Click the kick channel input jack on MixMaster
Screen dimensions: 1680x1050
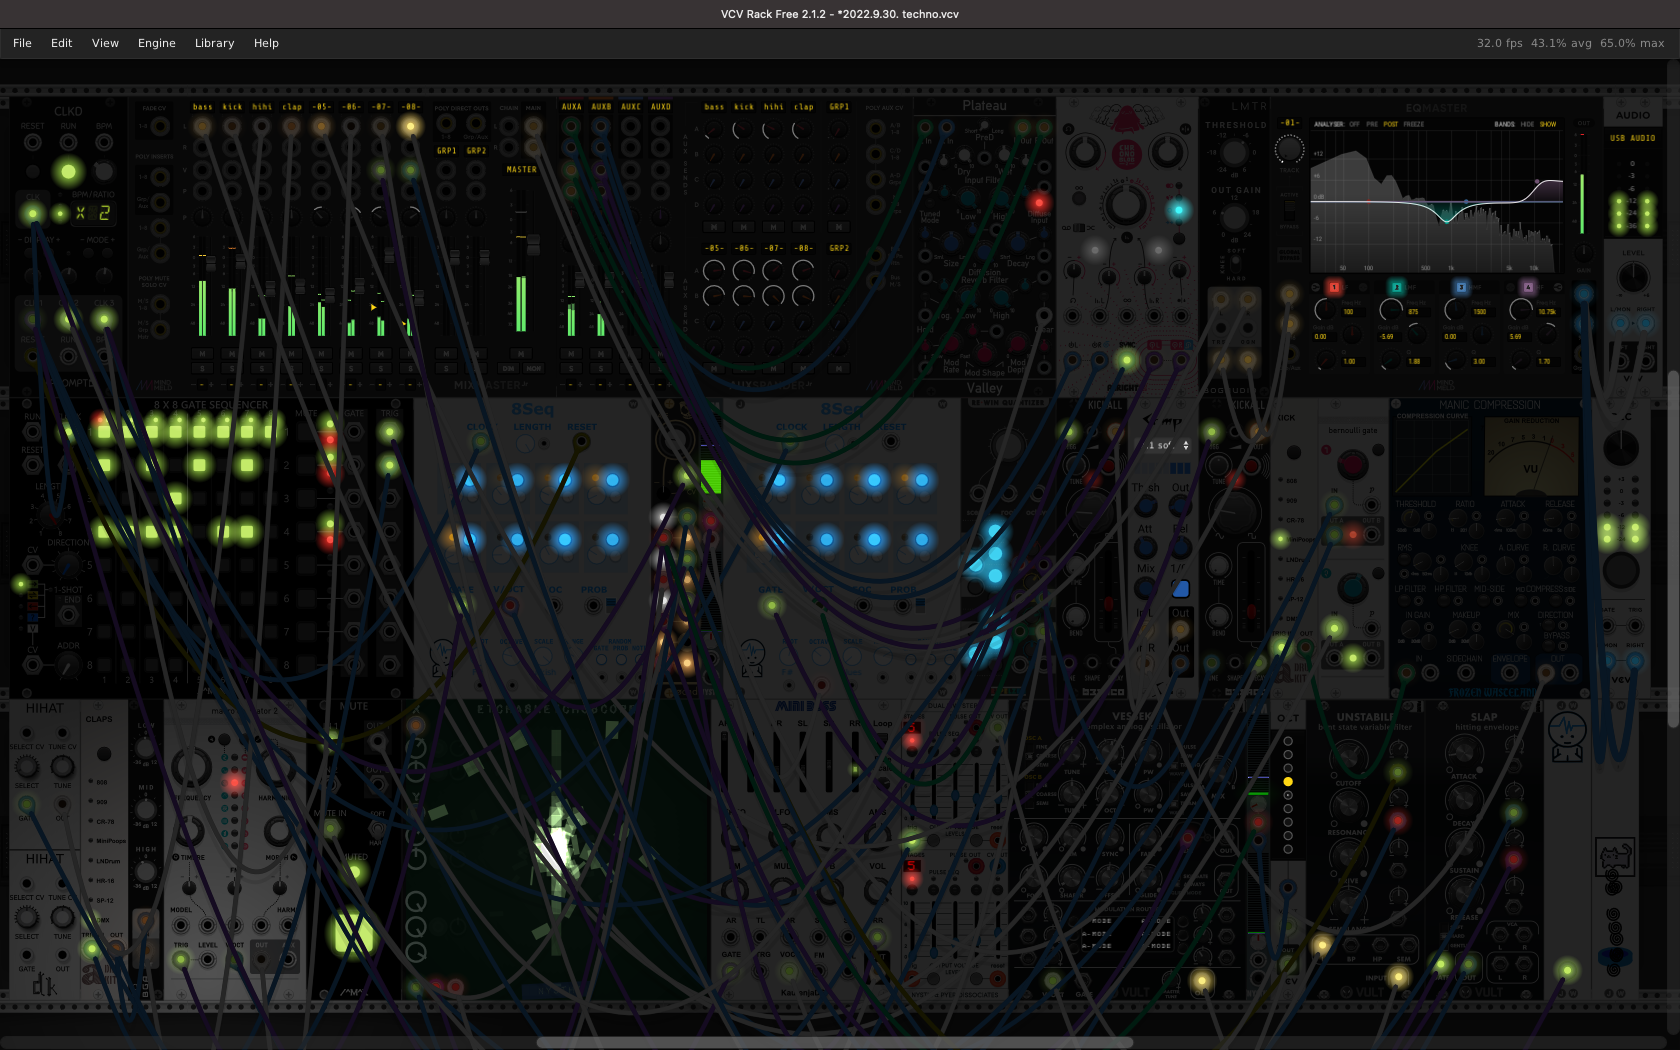point(232,126)
